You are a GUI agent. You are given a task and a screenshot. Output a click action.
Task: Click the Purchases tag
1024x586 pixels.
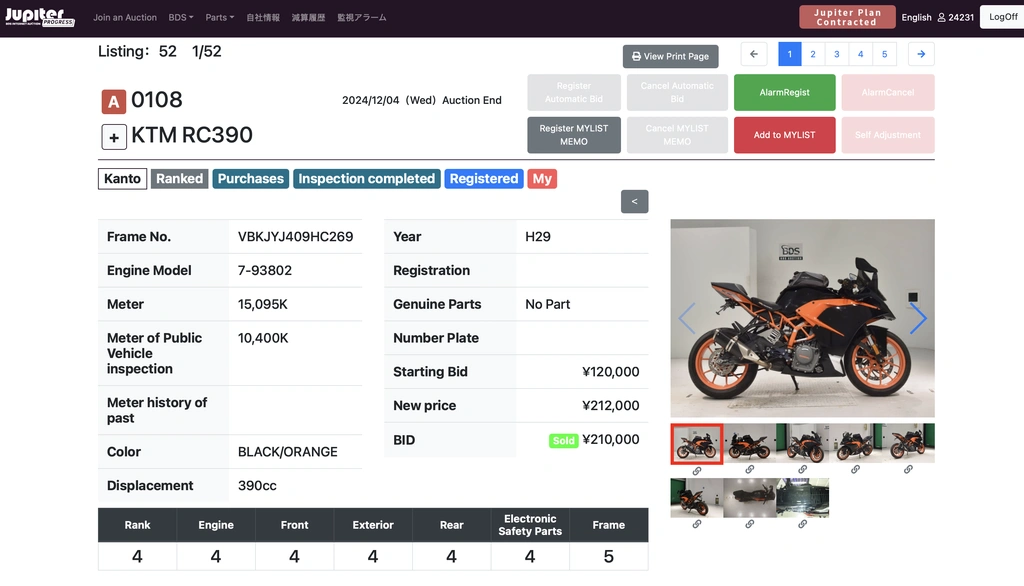point(251,178)
